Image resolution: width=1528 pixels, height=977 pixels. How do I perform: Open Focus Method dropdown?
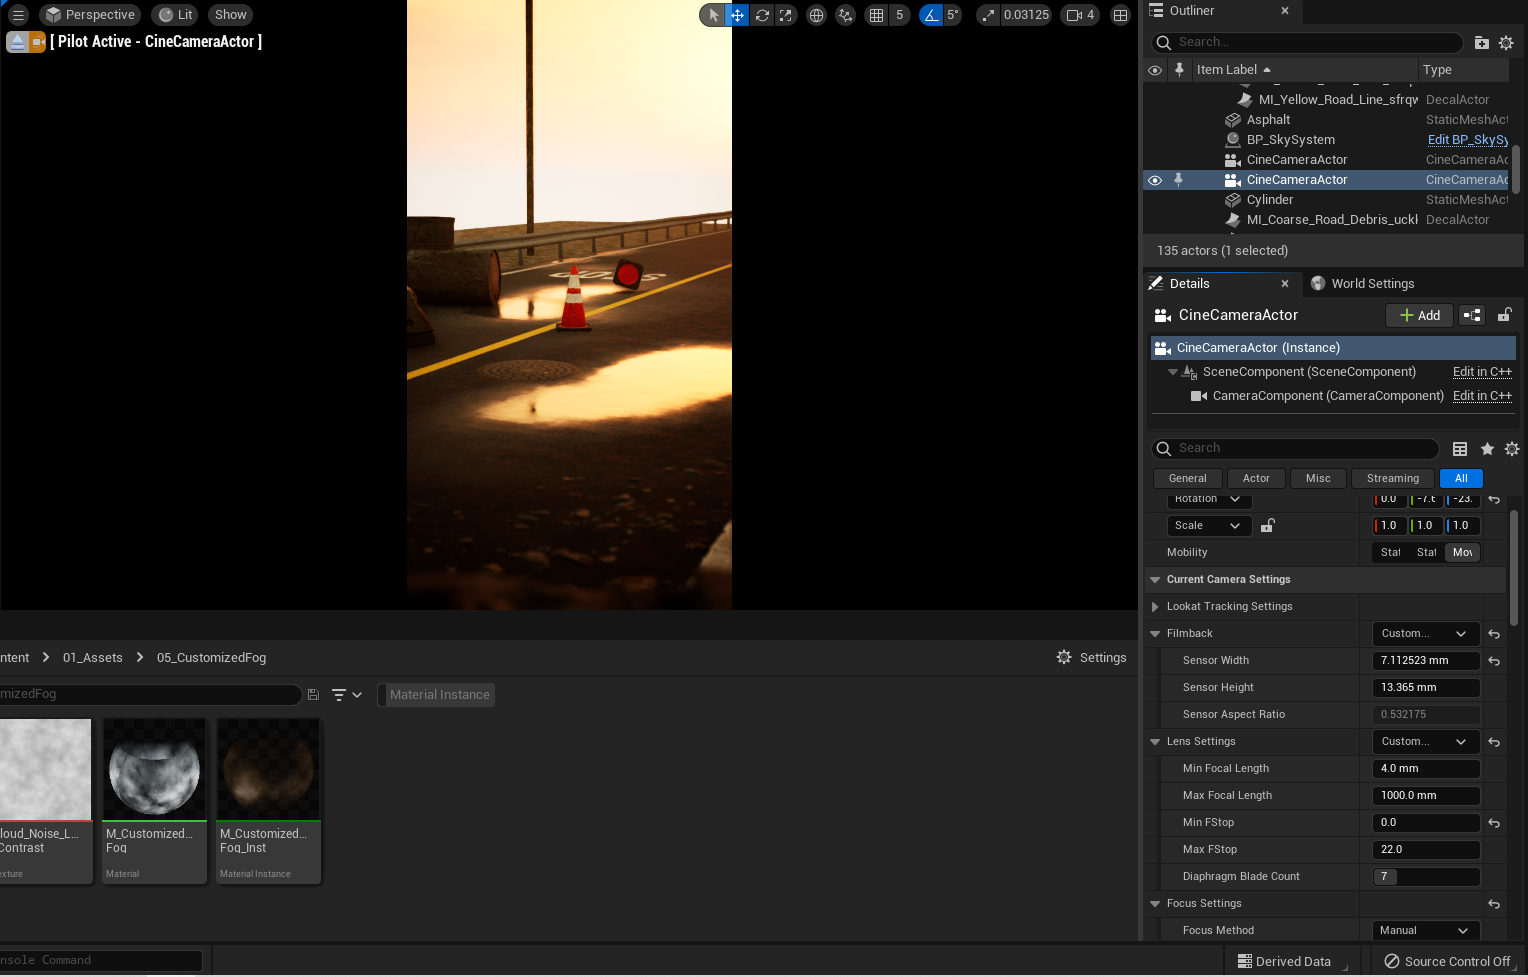click(1425, 931)
